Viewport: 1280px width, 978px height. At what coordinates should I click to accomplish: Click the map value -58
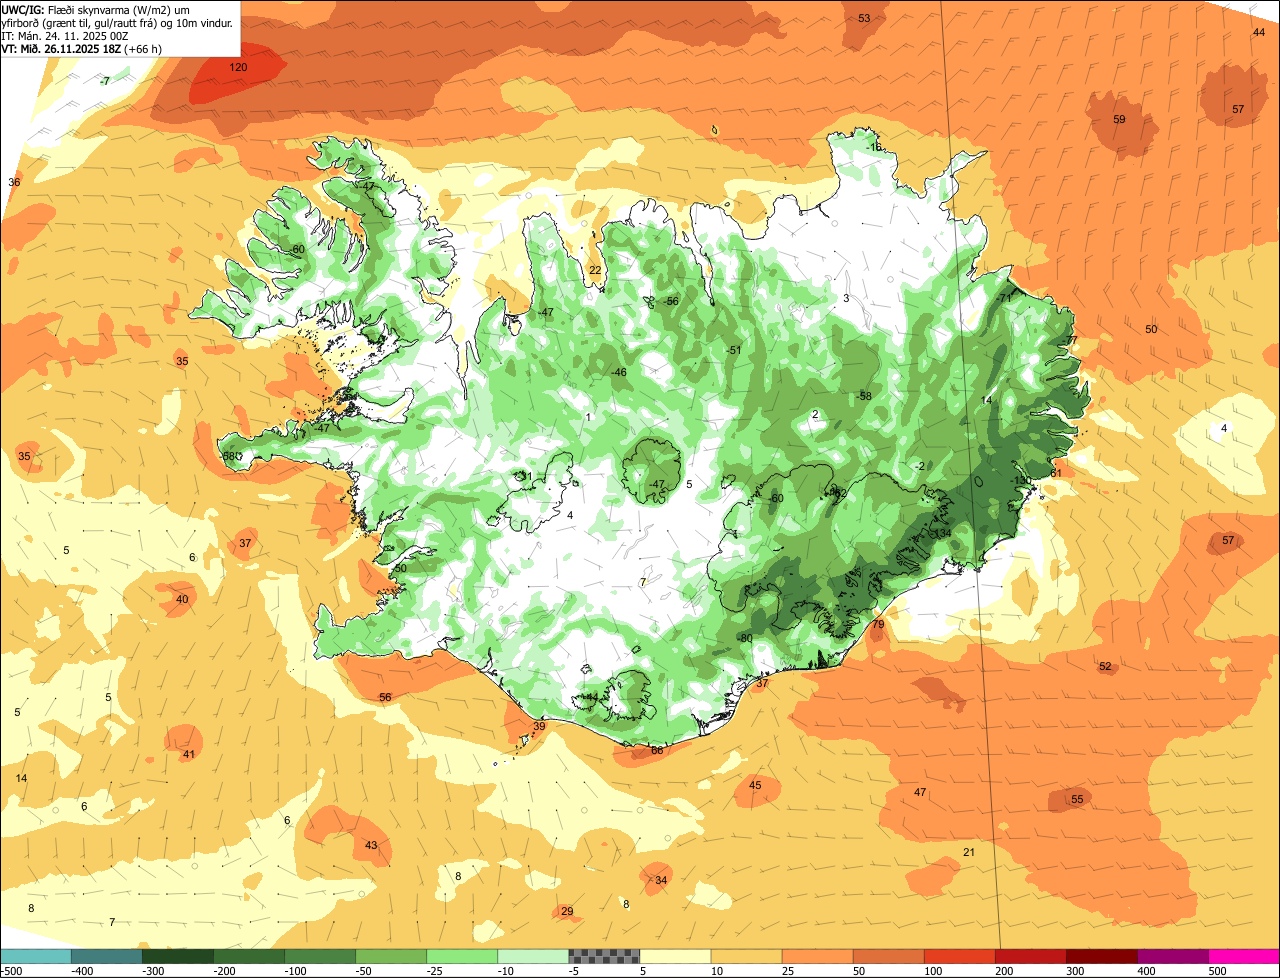864,396
